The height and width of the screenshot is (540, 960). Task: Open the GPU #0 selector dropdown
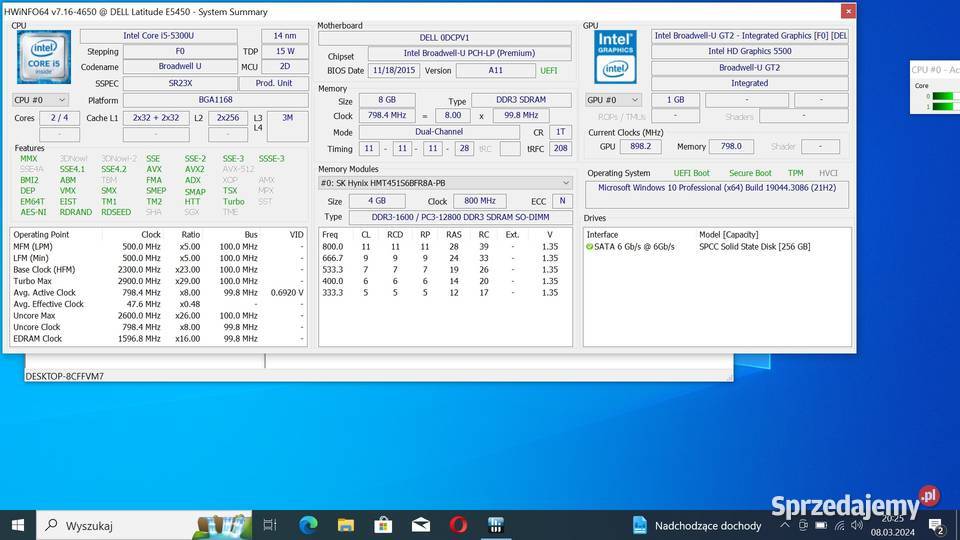click(613, 100)
